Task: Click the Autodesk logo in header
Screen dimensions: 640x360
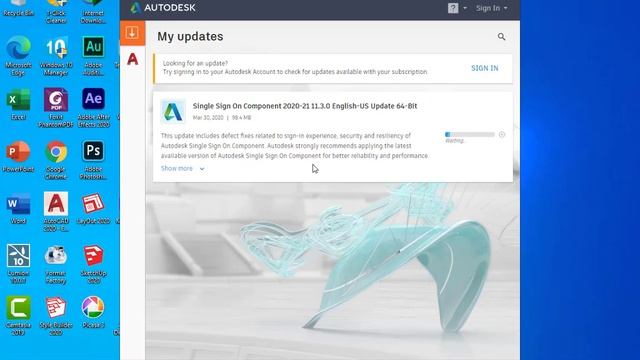Action: (x=163, y=8)
